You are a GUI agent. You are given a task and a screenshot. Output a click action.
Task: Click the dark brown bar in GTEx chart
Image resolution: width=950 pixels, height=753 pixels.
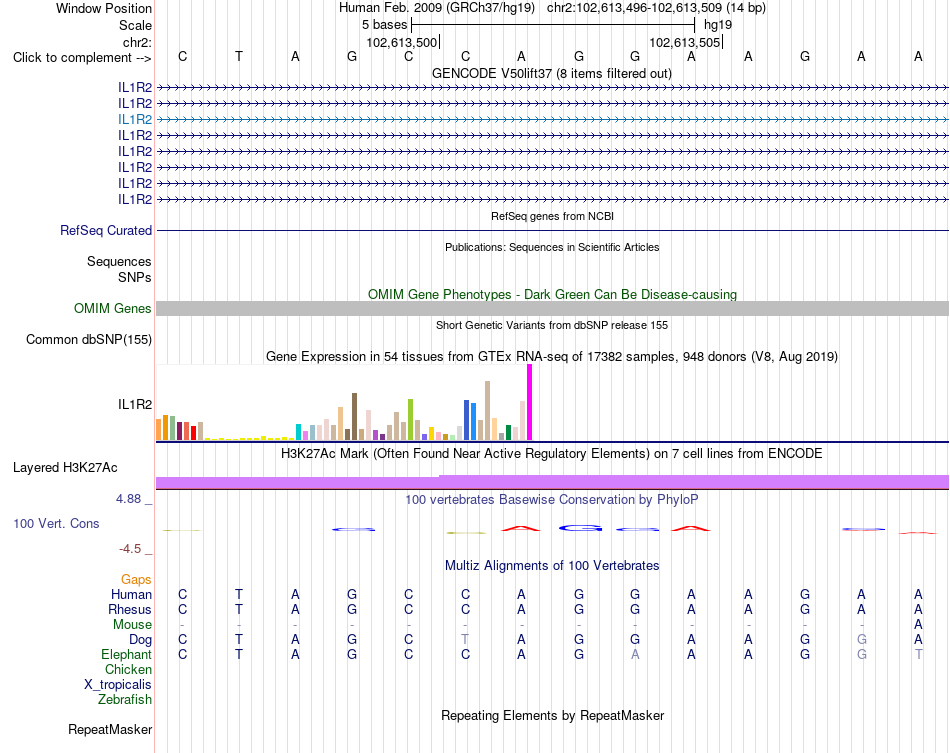click(x=354, y=416)
